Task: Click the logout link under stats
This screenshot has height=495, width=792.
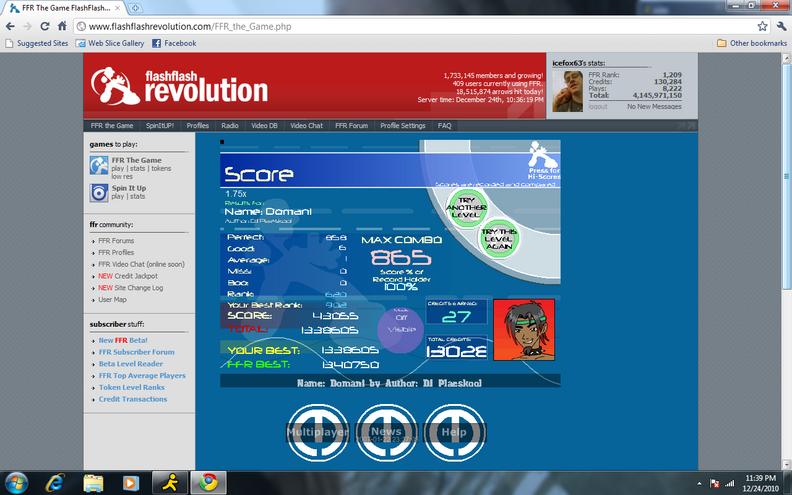Action: 598,107
